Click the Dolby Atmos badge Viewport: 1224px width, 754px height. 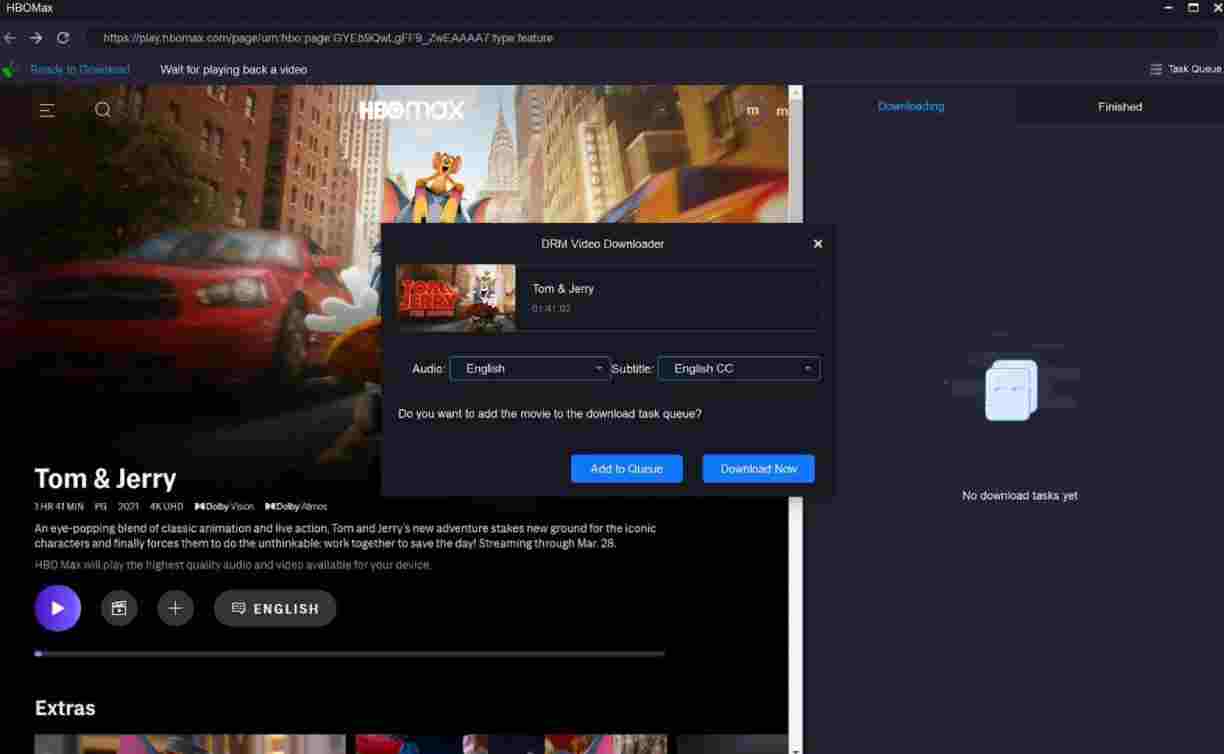(296, 506)
